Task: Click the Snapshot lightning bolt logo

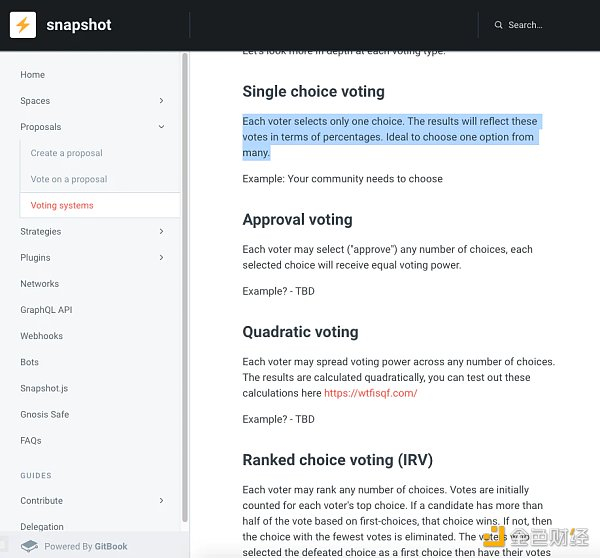Action: tap(23, 25)
